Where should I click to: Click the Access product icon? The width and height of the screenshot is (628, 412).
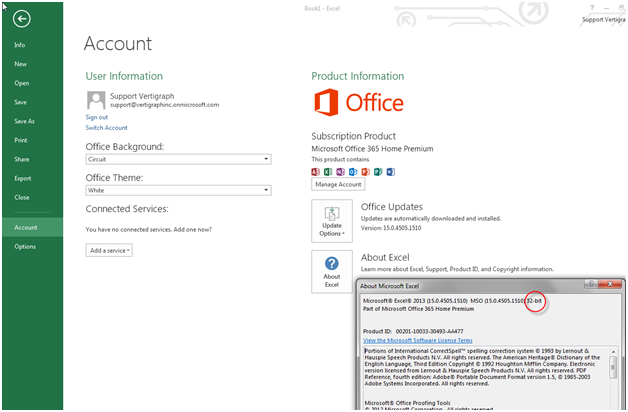pyautogui.click(x=315, y=172)
